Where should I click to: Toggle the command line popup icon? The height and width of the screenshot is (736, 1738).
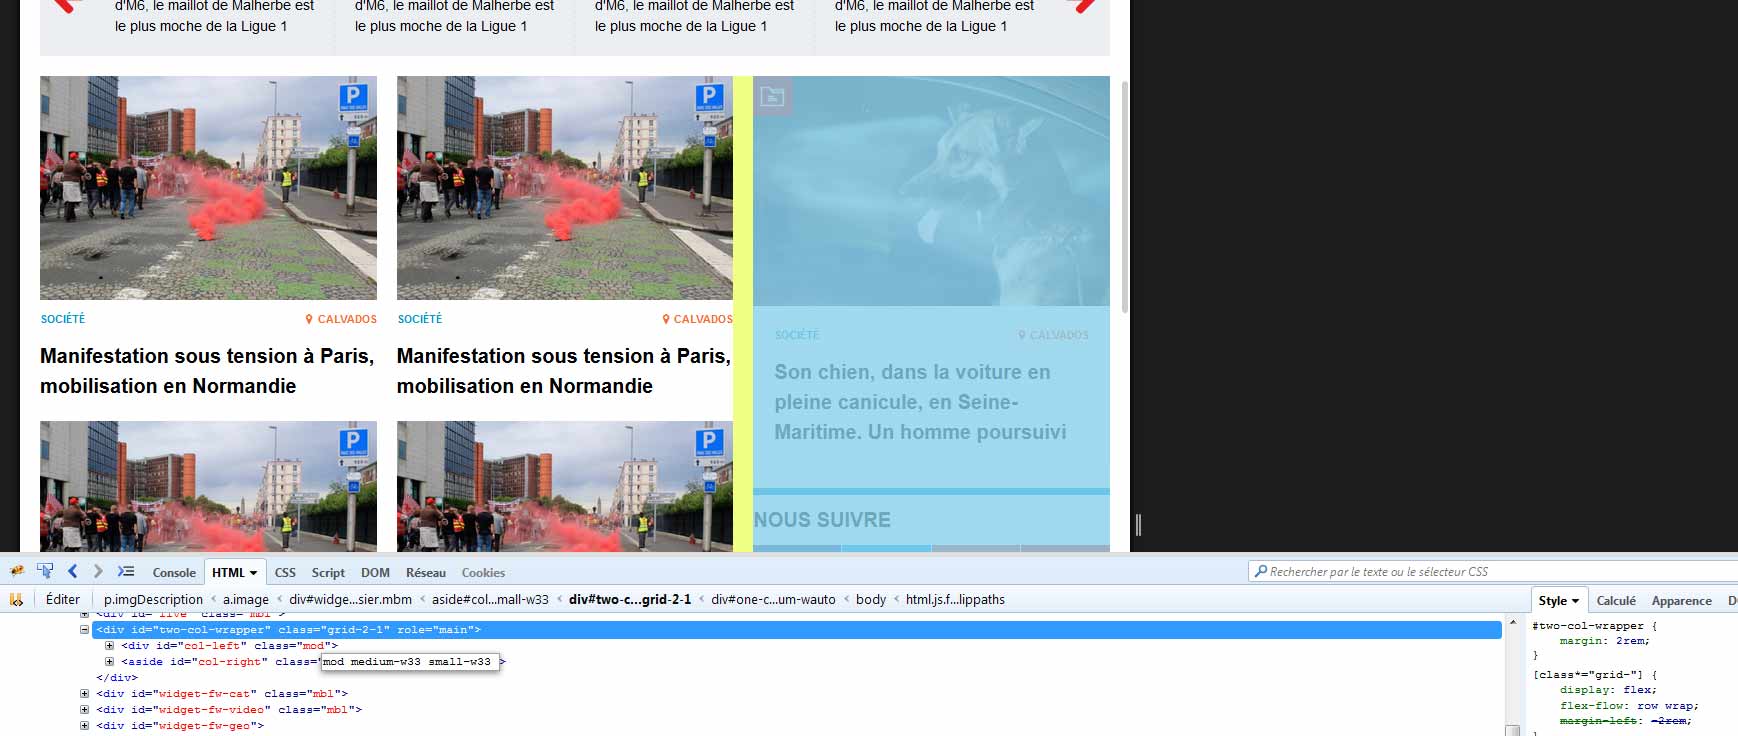[125, 571]
